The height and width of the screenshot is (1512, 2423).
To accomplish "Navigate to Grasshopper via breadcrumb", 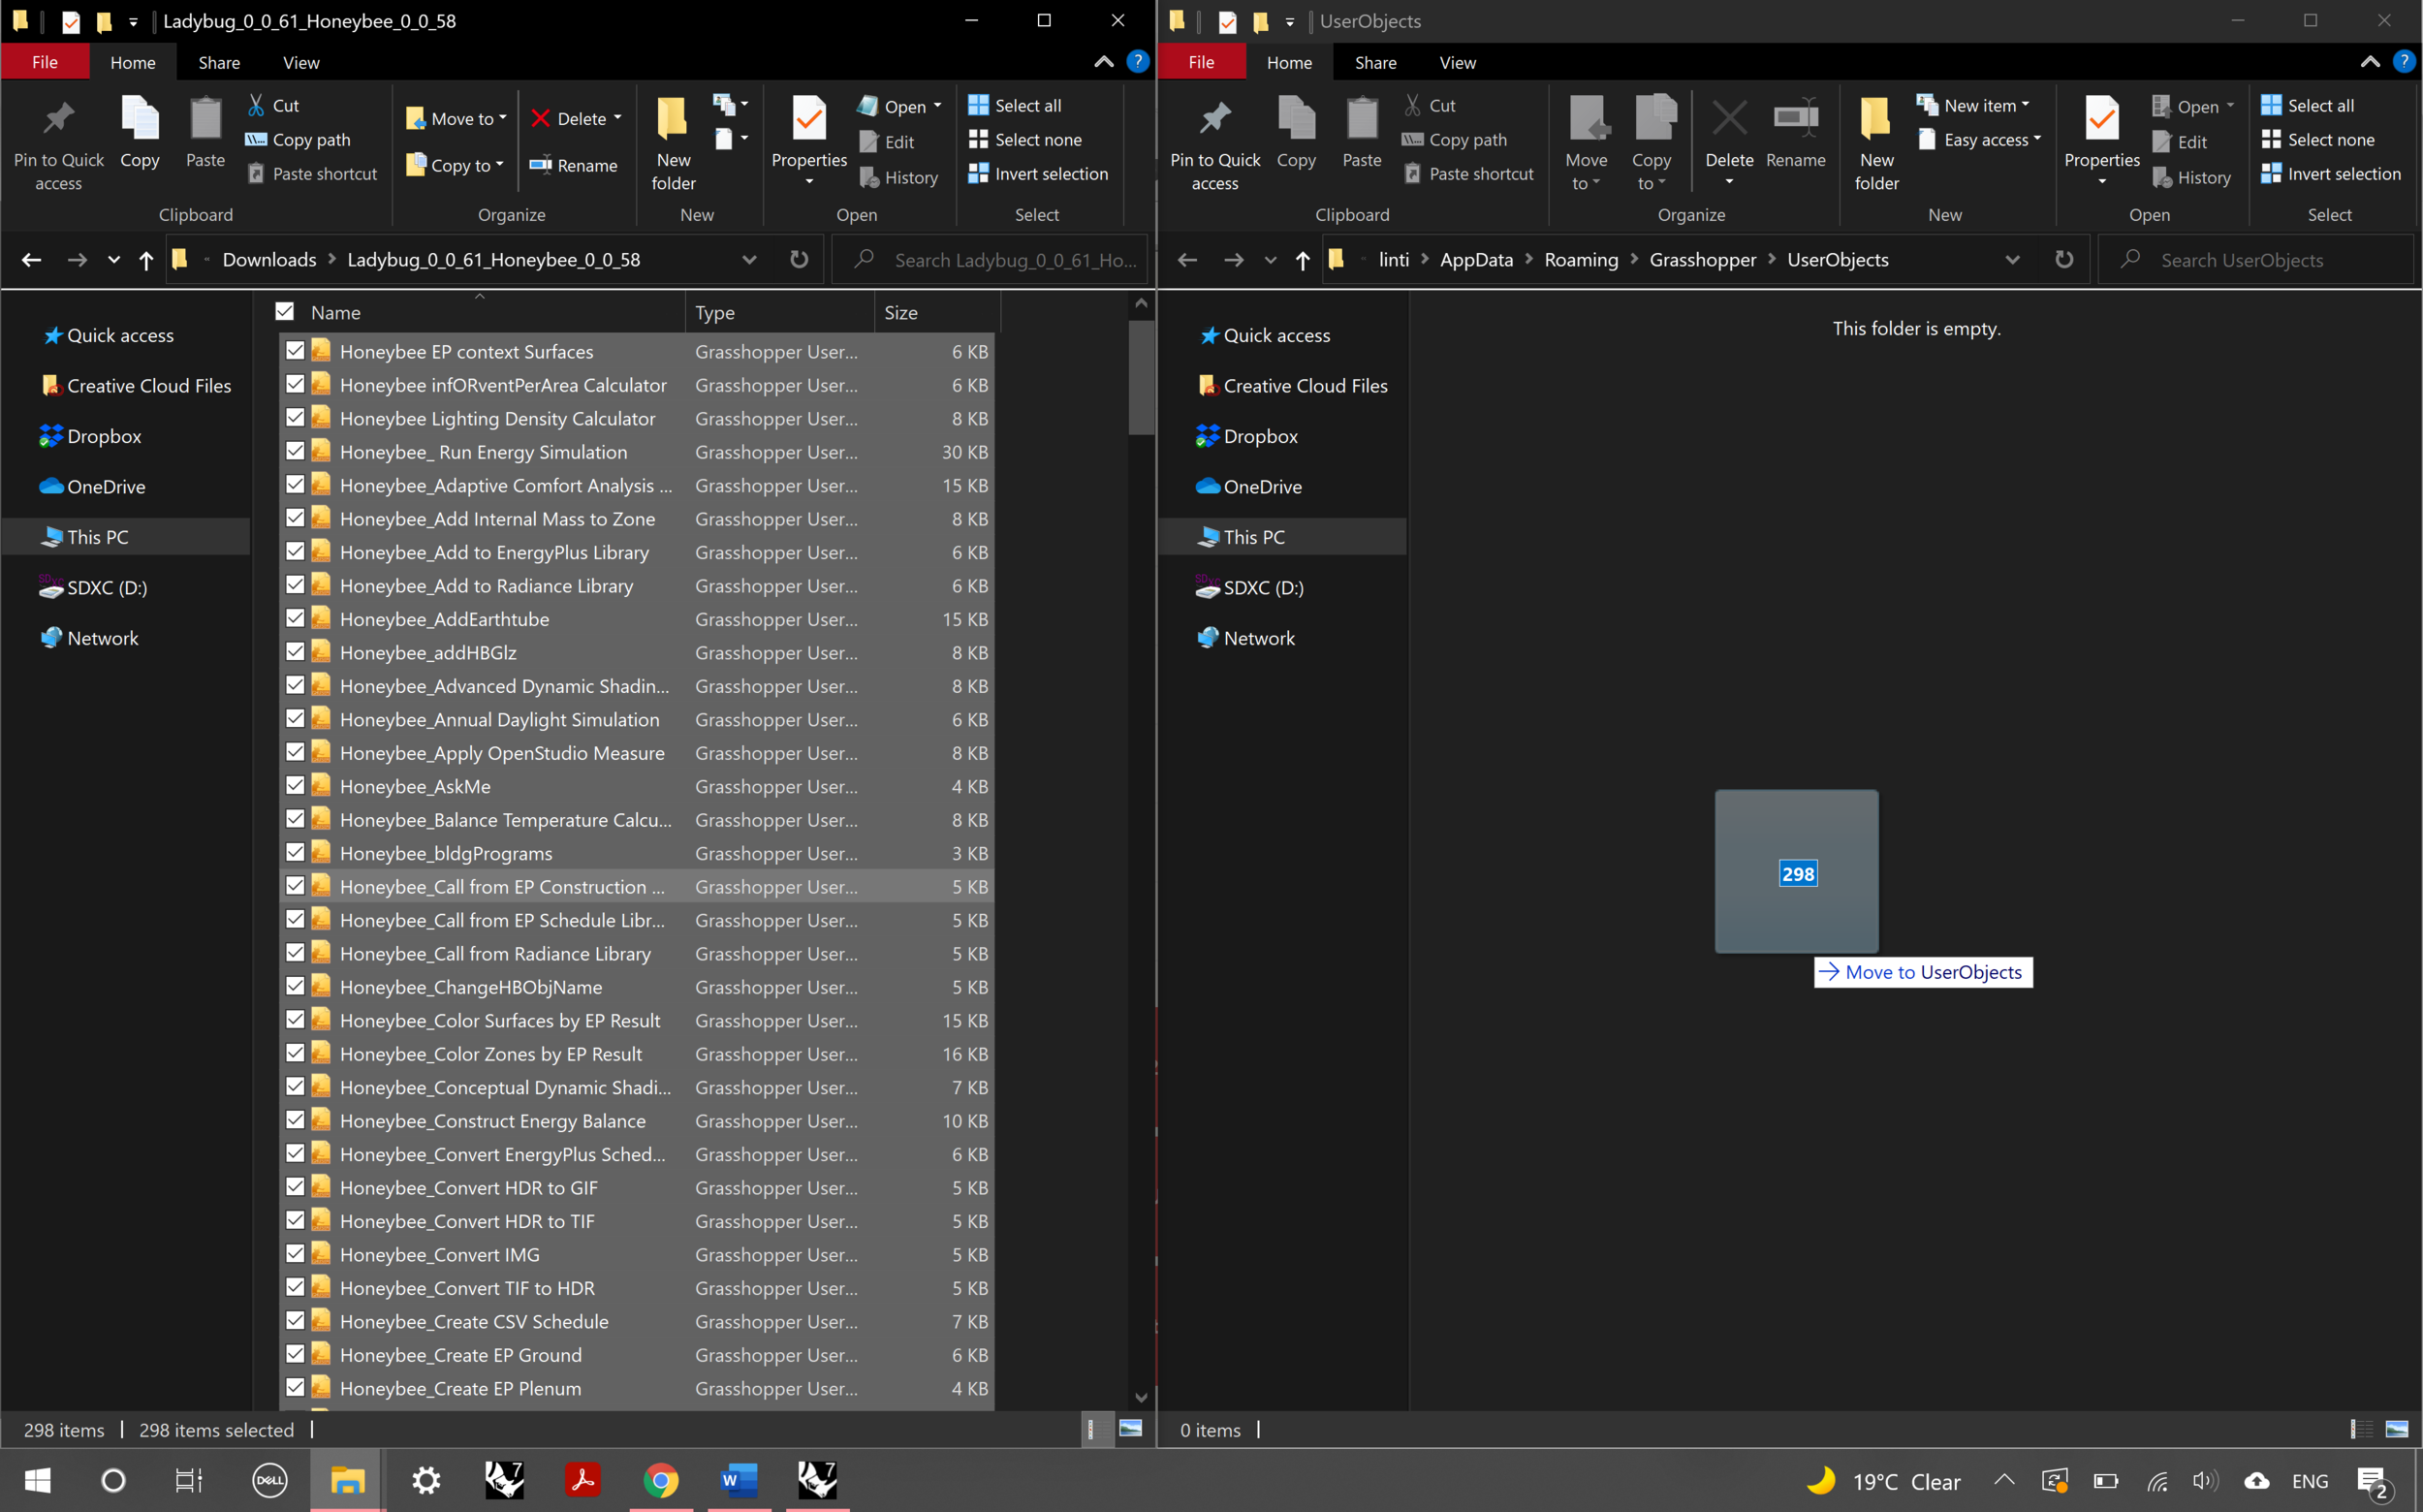I will 1703,259.
